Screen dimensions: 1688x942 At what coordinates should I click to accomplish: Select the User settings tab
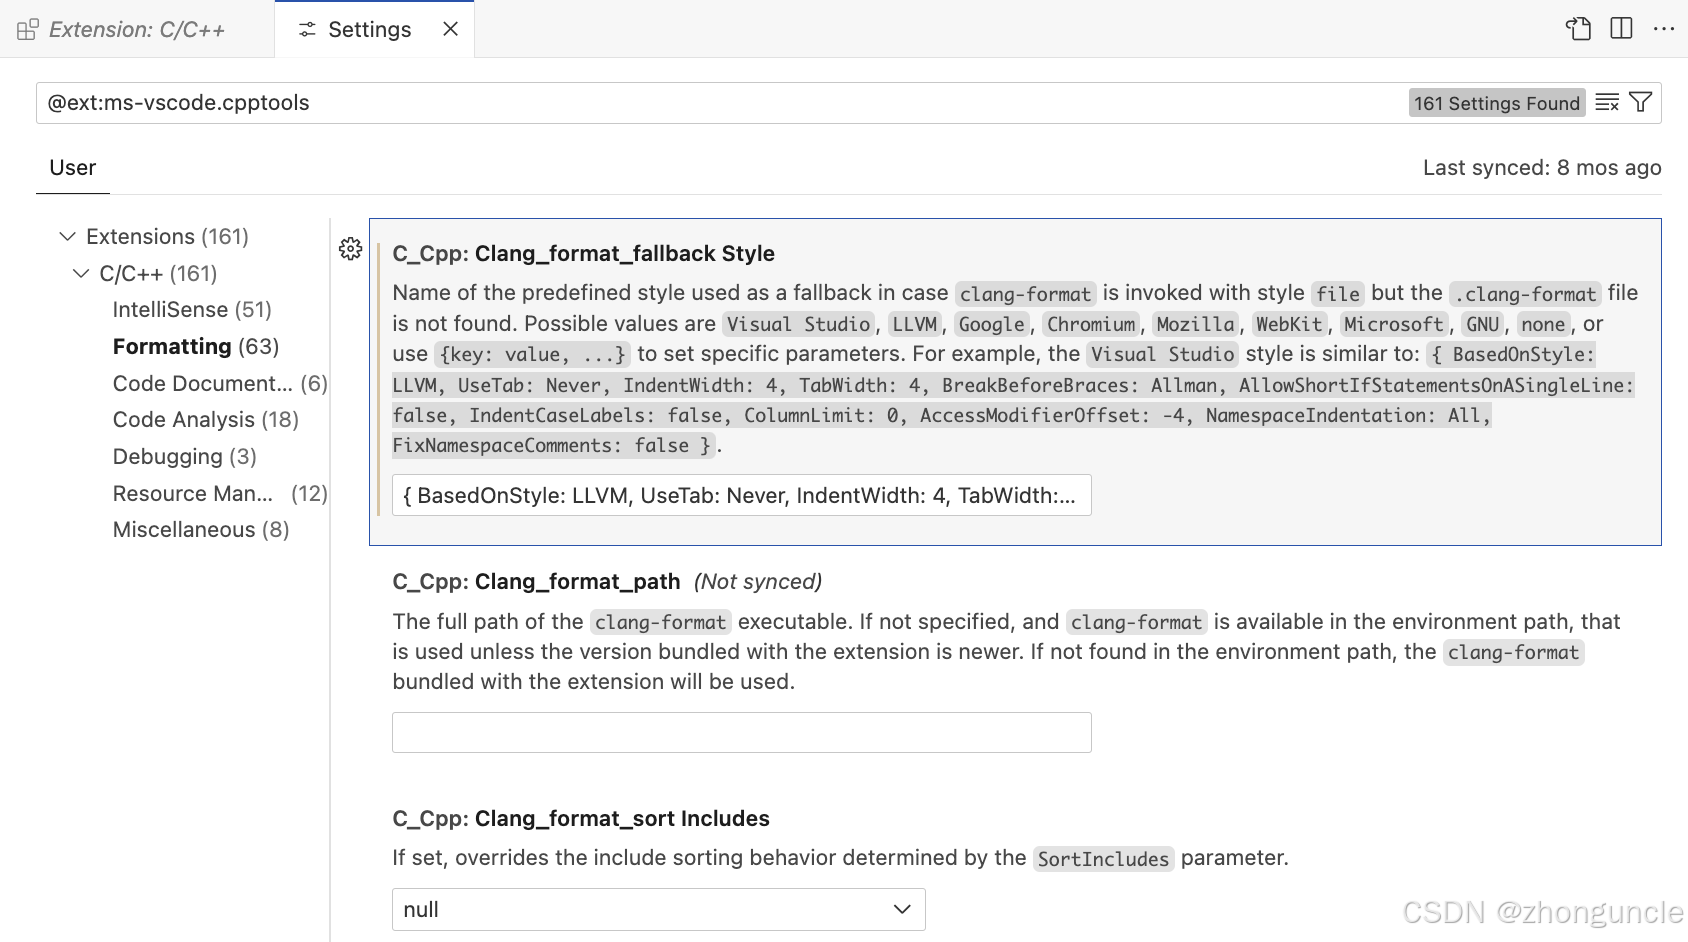coord(72,167)
